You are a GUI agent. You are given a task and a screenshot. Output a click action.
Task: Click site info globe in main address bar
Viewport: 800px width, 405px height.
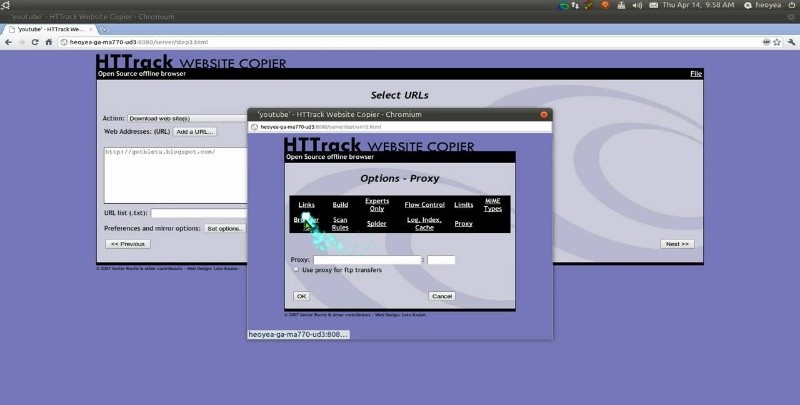(64, 42)
